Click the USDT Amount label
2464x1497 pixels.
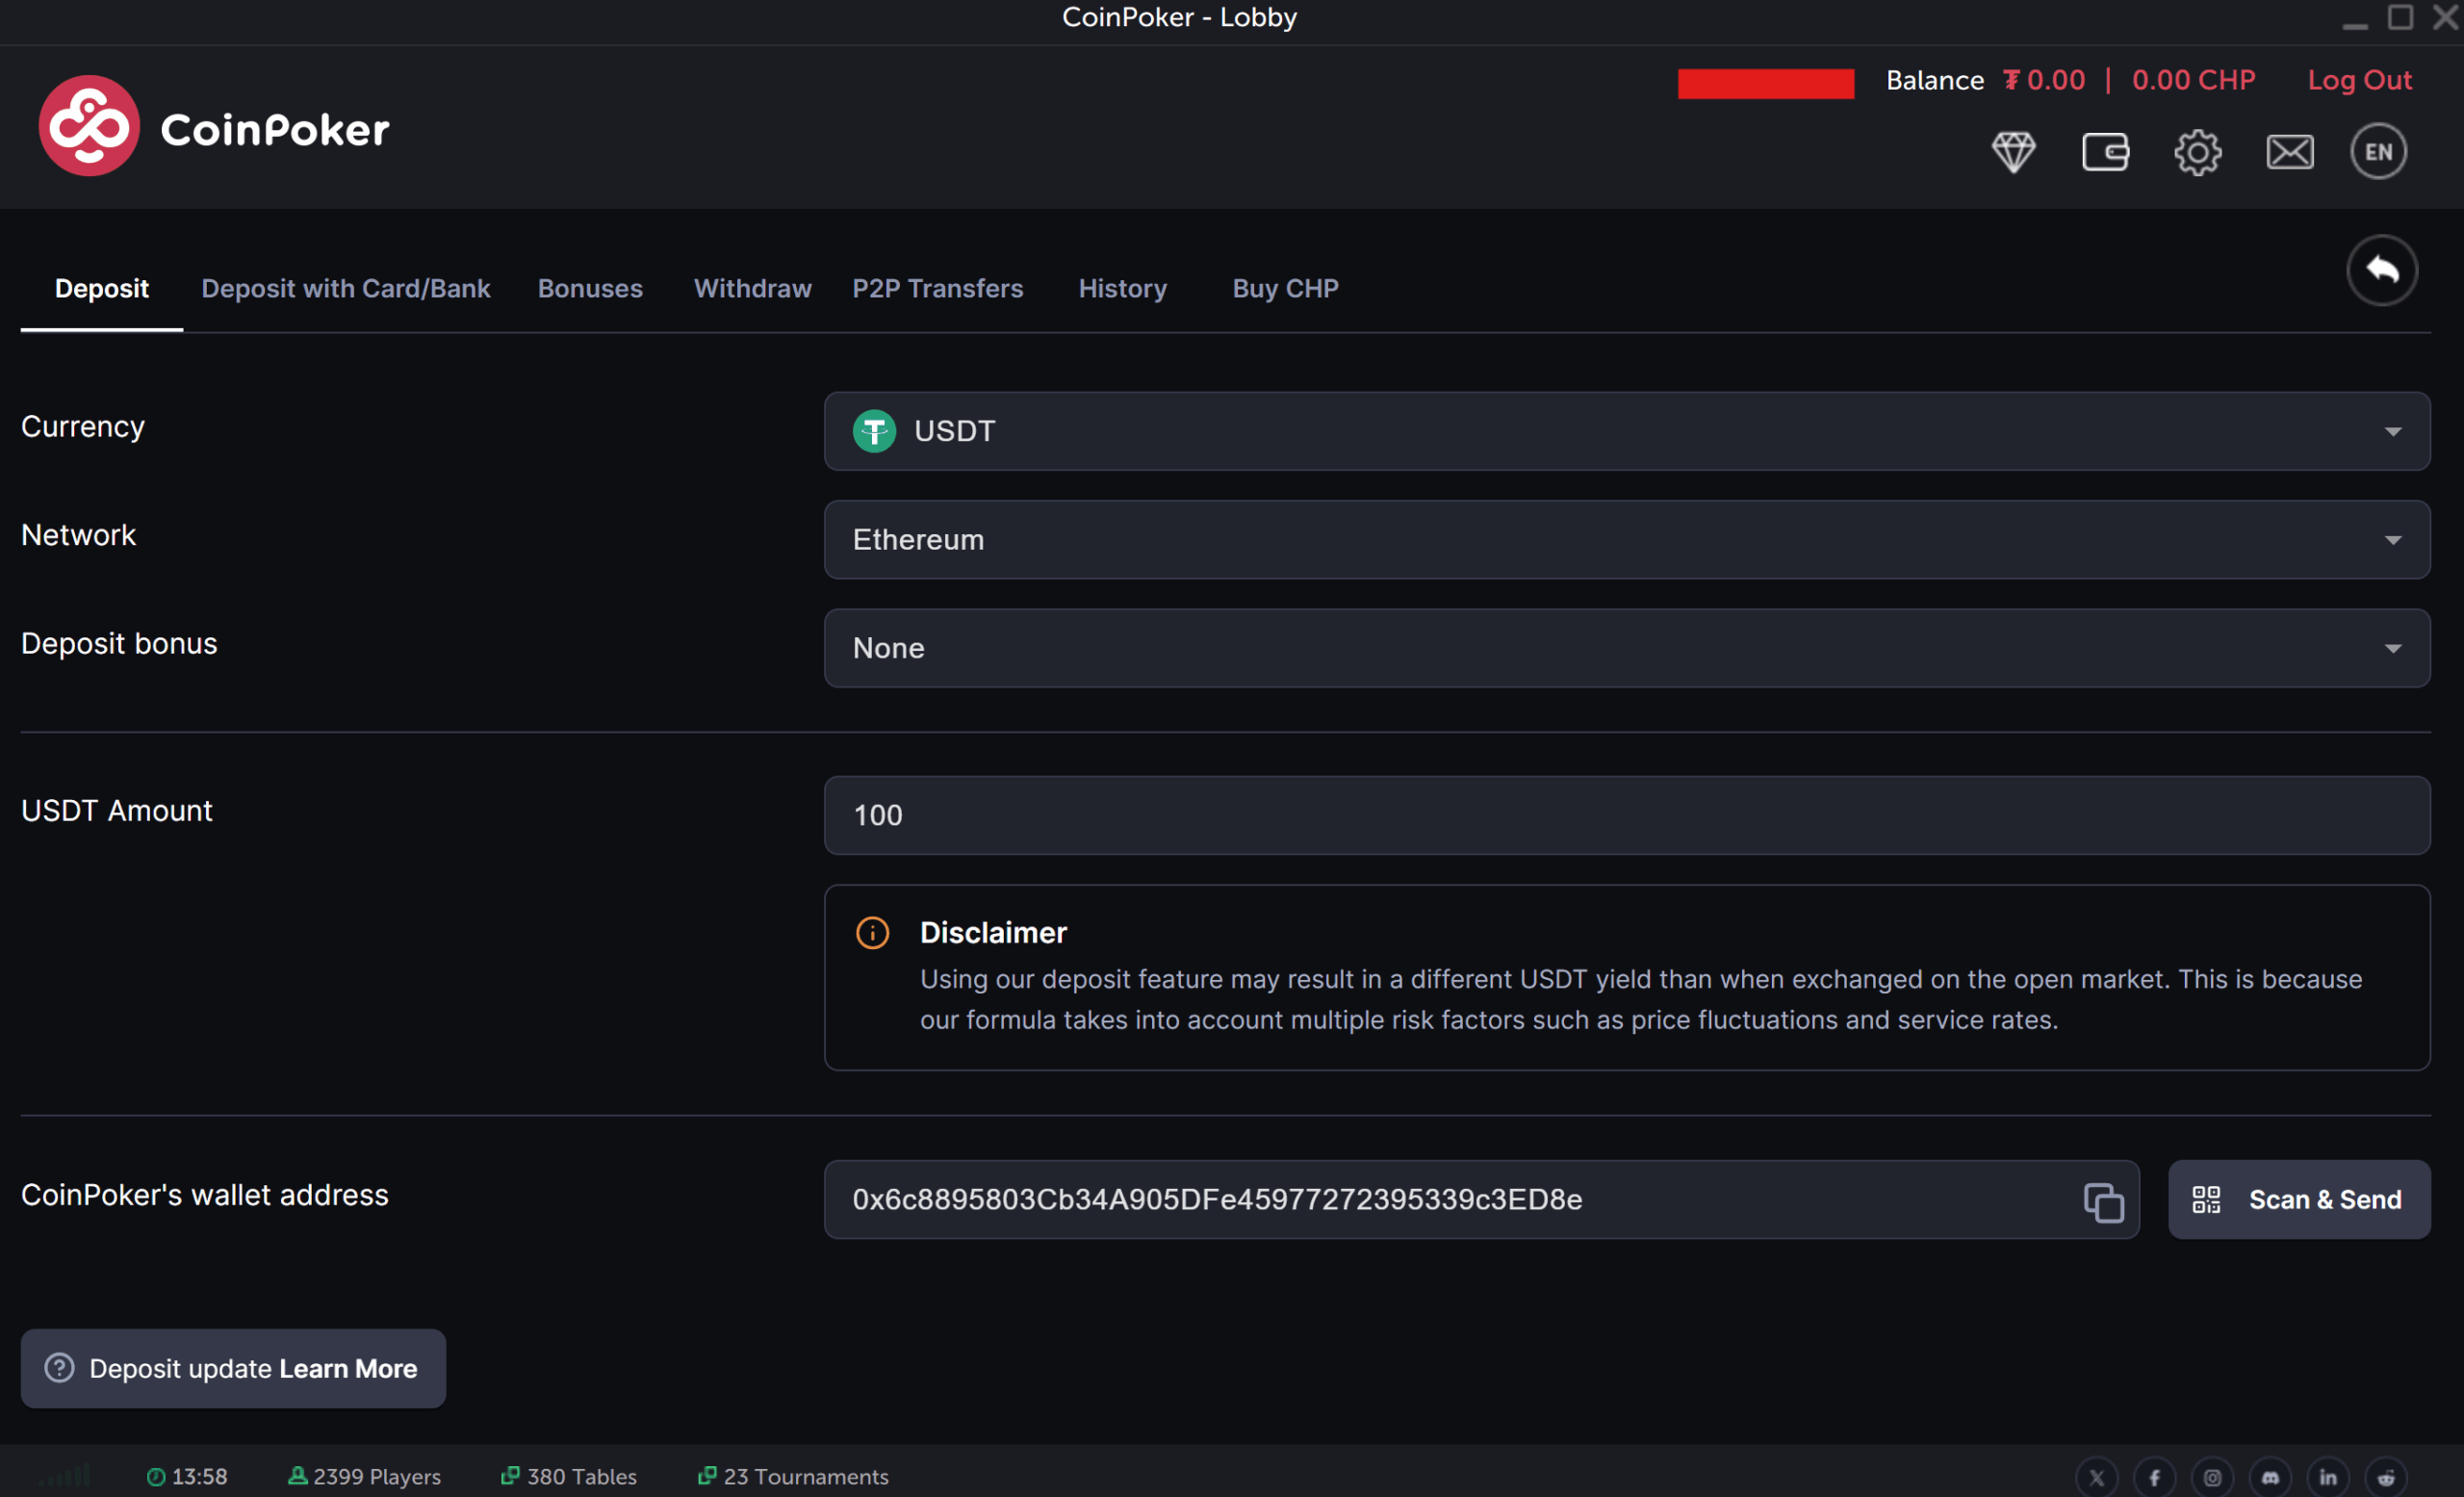pos(117,811)
